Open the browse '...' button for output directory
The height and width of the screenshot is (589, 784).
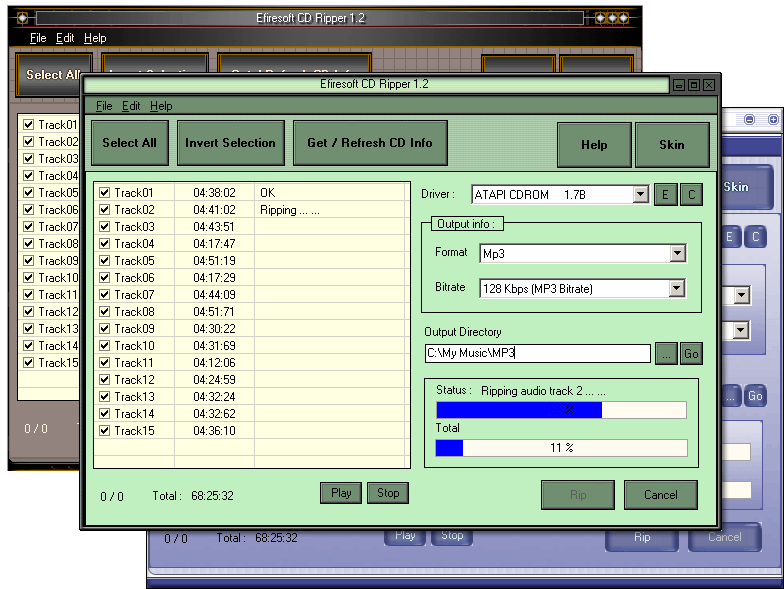(666, 354)
